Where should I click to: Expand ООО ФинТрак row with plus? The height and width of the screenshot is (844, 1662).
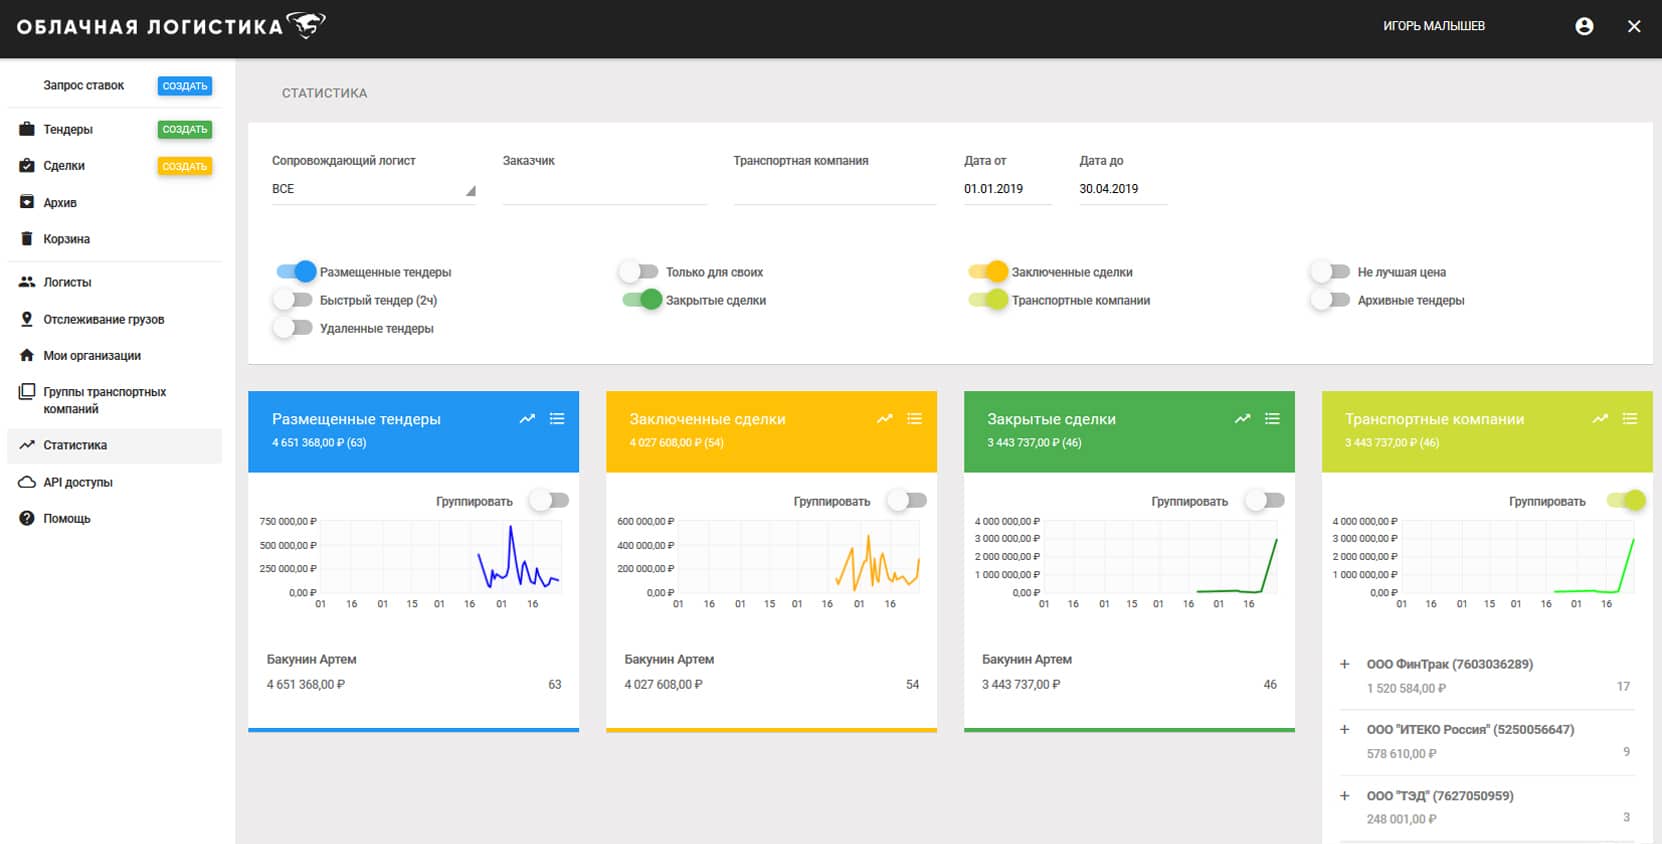click(1345, 664)
